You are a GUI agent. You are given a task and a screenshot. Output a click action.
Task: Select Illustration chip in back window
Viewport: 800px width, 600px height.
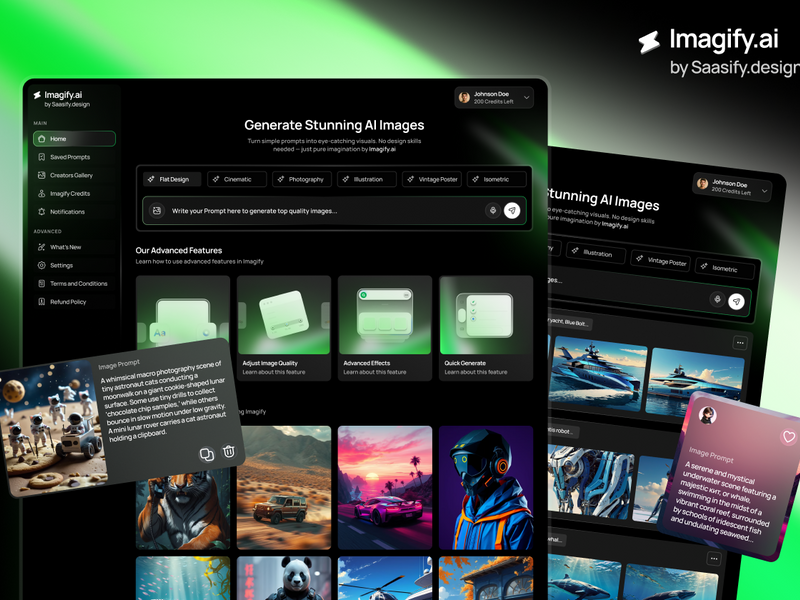595,253
